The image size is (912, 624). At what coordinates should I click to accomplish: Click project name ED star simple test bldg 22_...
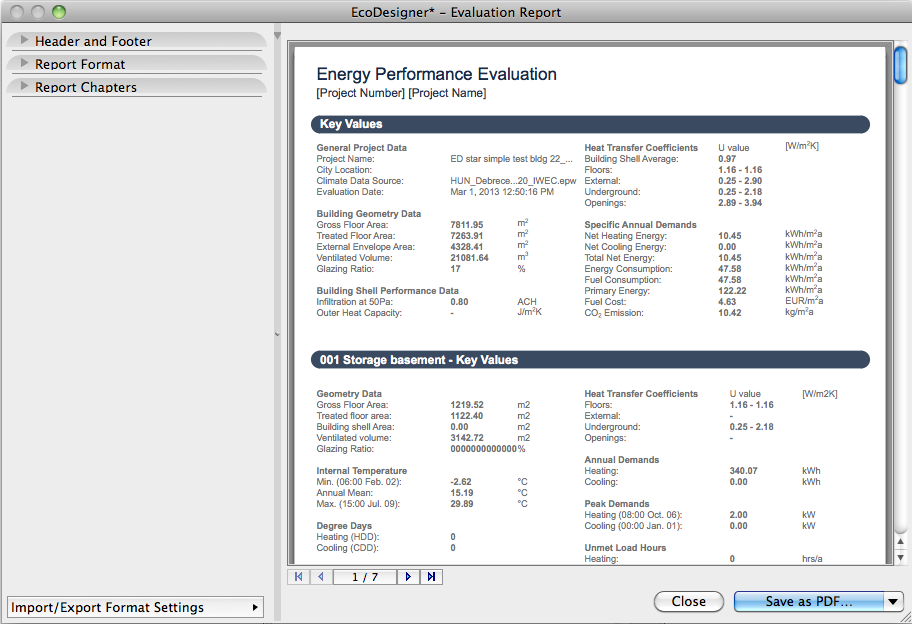pyautogui.click(x=511, y=159)
